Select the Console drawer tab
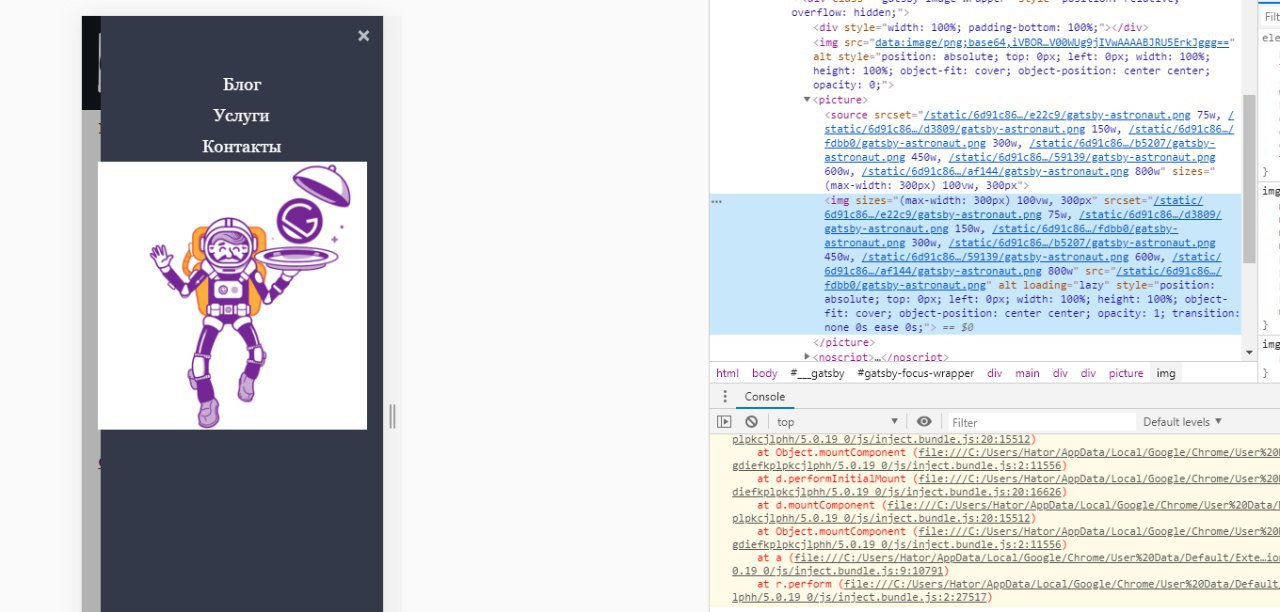 [765, 397]
